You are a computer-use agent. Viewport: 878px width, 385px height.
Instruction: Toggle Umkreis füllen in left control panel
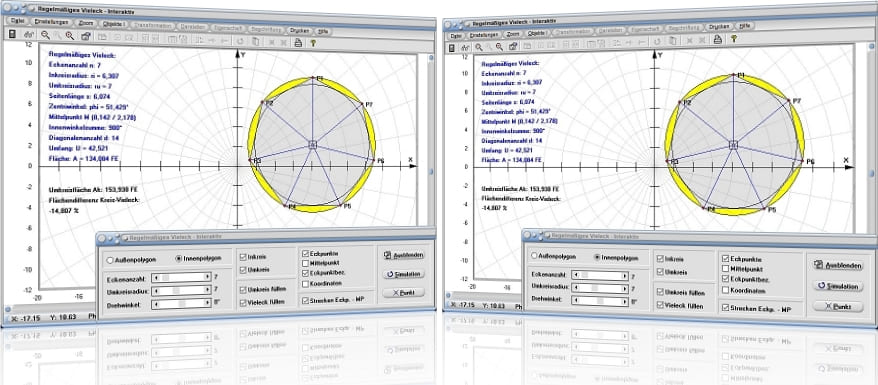pos(242,290)
